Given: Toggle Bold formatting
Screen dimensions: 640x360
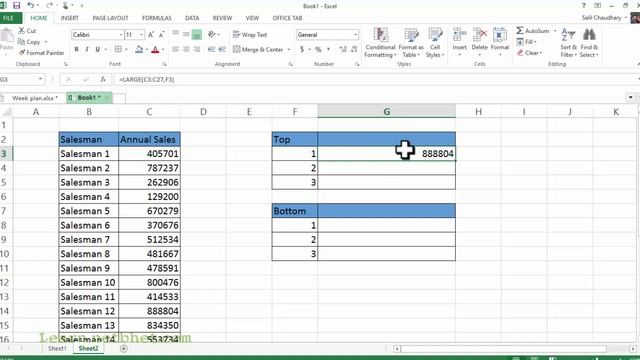Looking at the screenshot, I should click(x=76, y=49).
